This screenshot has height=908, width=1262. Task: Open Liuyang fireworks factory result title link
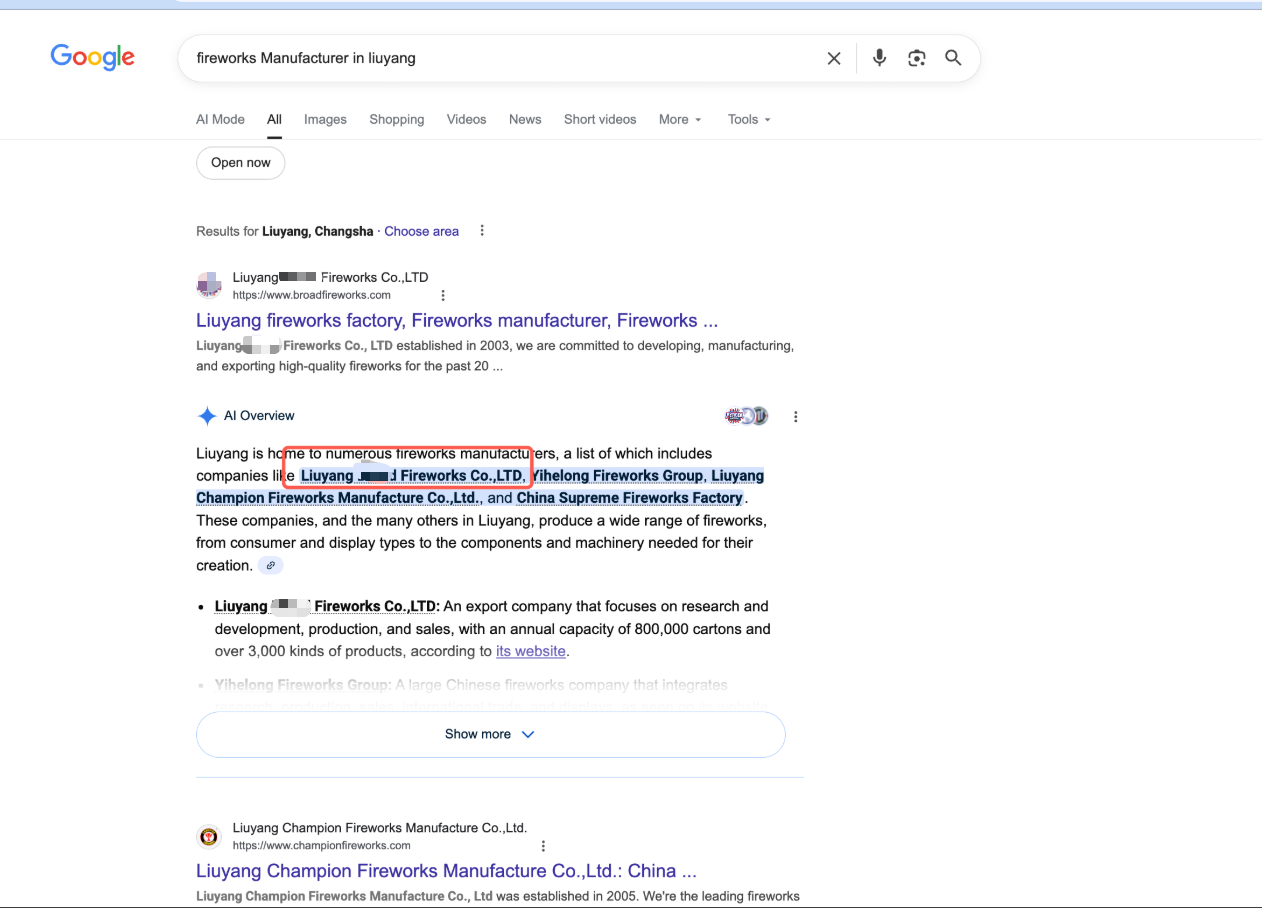point(456,321)
